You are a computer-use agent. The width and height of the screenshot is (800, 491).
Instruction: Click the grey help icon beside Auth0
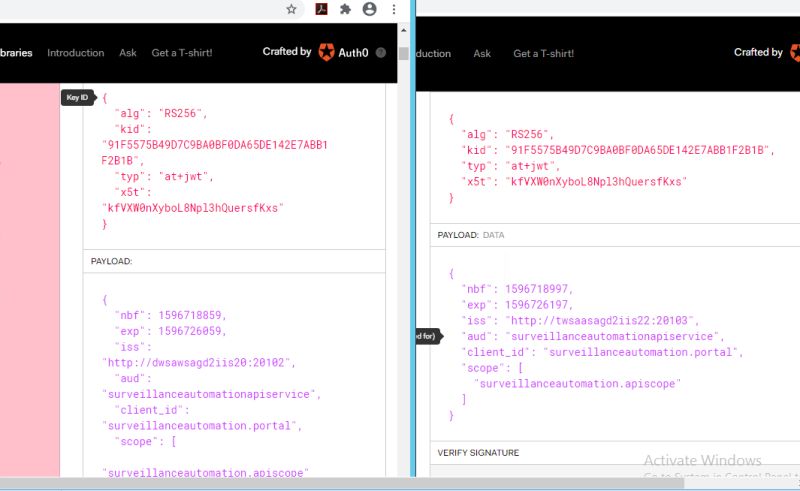(381, 52)
